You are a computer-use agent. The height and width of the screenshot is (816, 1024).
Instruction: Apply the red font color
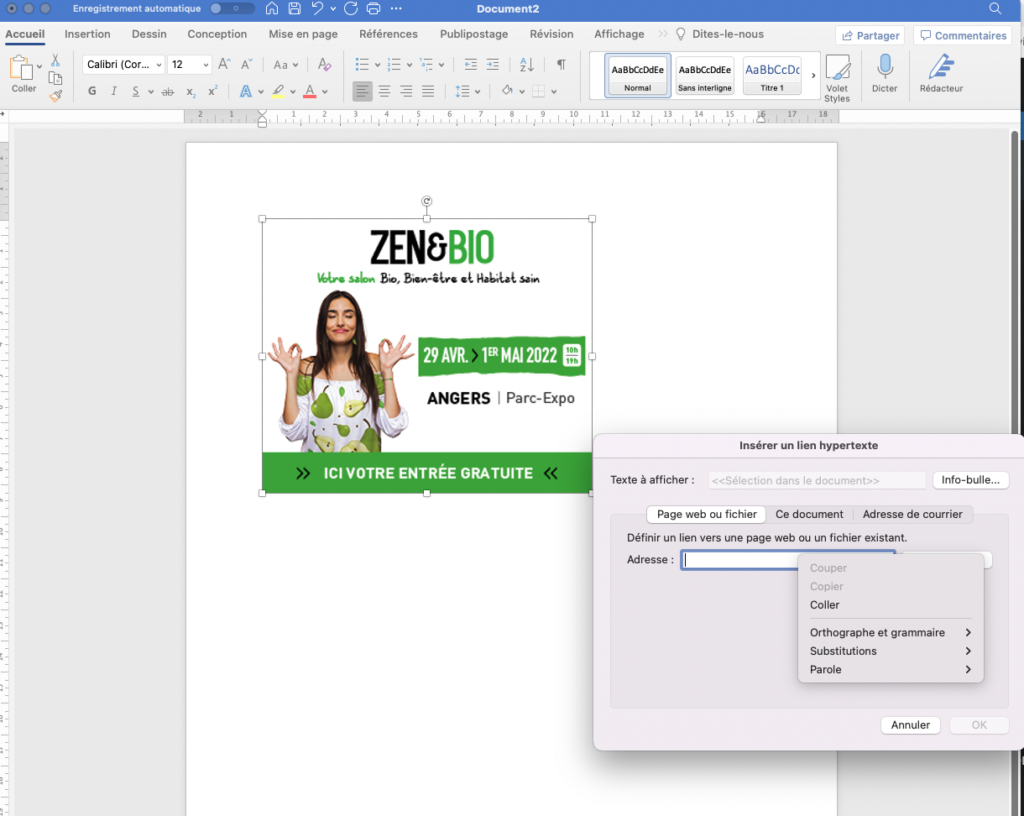click(310, 91)
